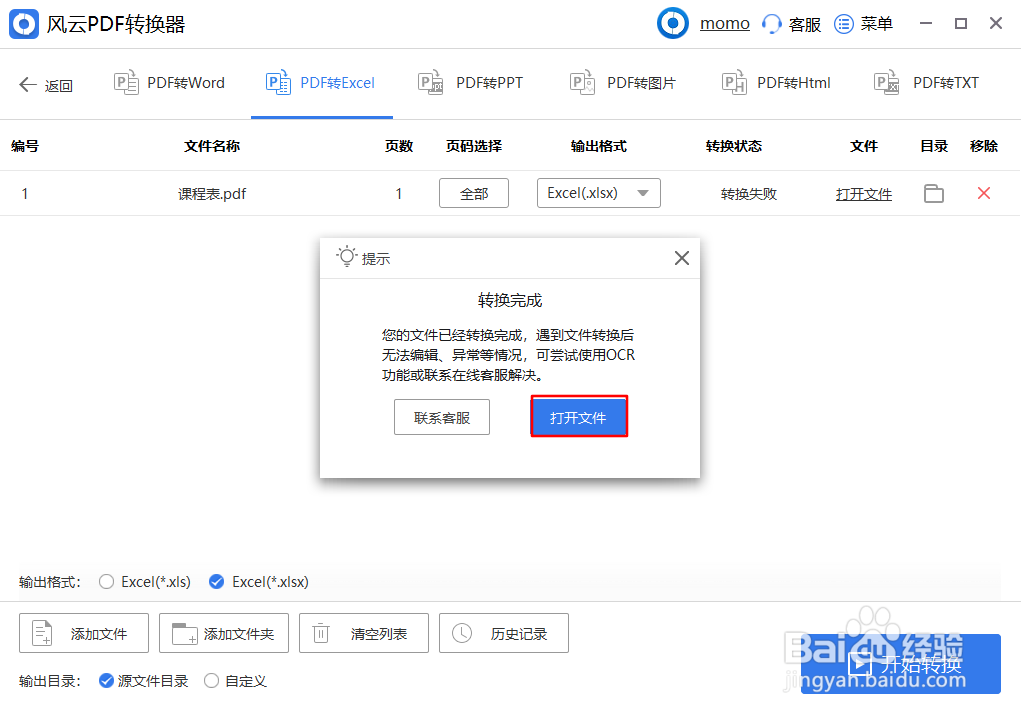Click the 全部 page selection button

tap(474, 193)
